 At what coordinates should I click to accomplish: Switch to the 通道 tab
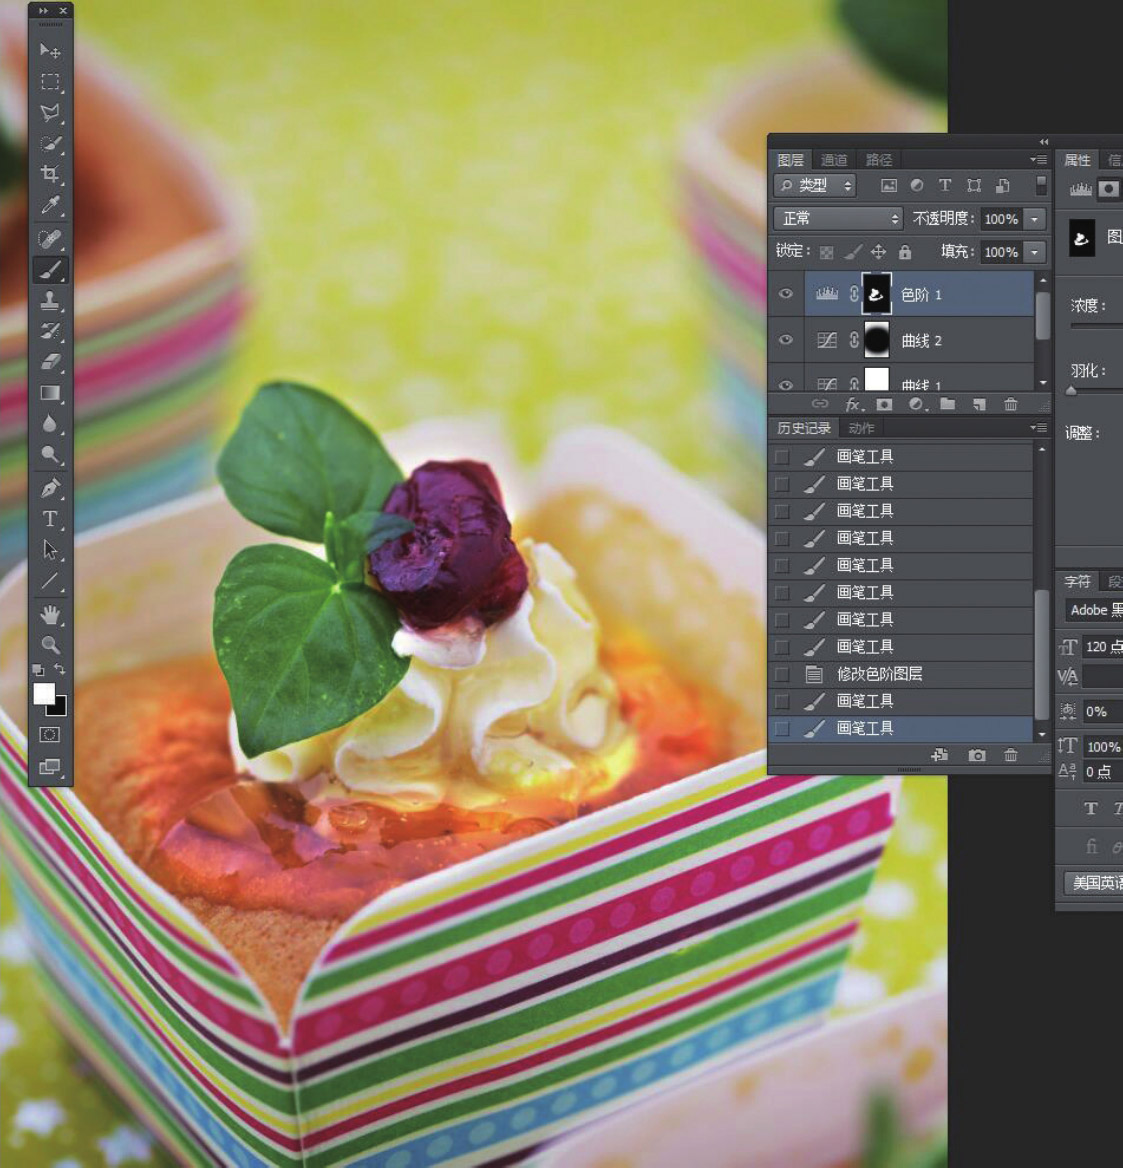pyautogui.click(x=834, y=160)
